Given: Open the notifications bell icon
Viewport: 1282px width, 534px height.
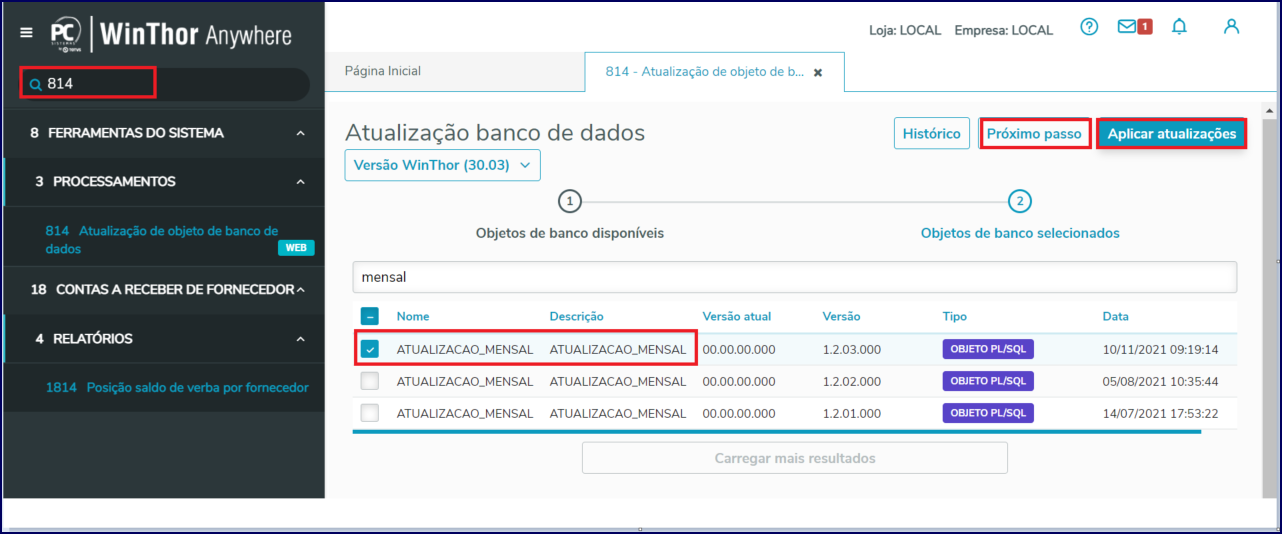Looking at the screenshot, I should [1179, 27].
